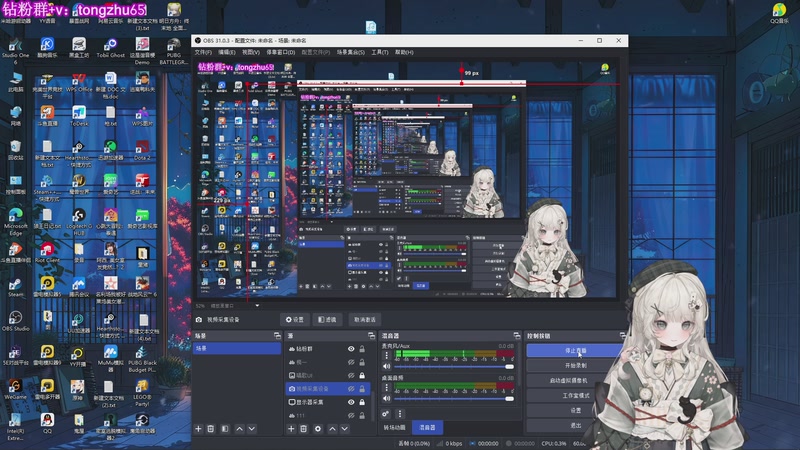The height and width of the screenshot is (450, 800).
Task: Toggle visibility eye for 111 source
Action: click(x=351, y=415)
